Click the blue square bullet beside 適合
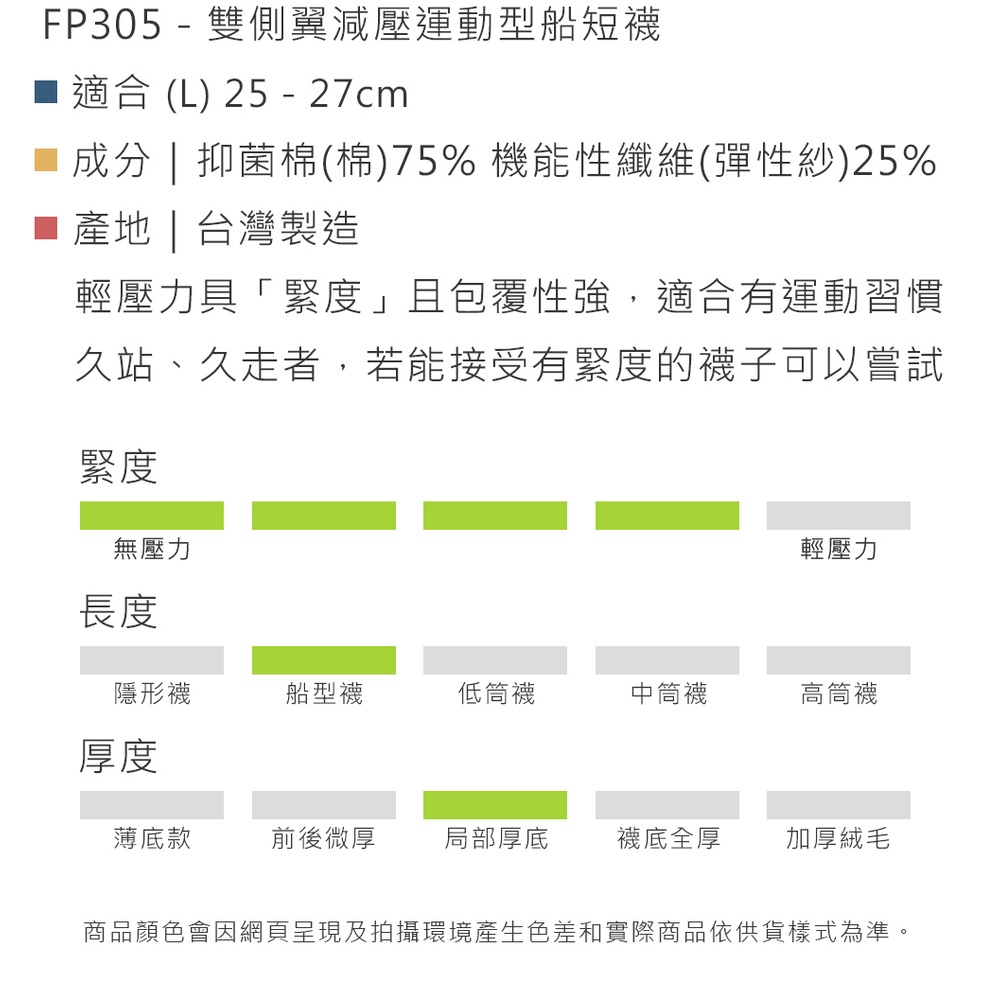 click(x=45, y=92)
